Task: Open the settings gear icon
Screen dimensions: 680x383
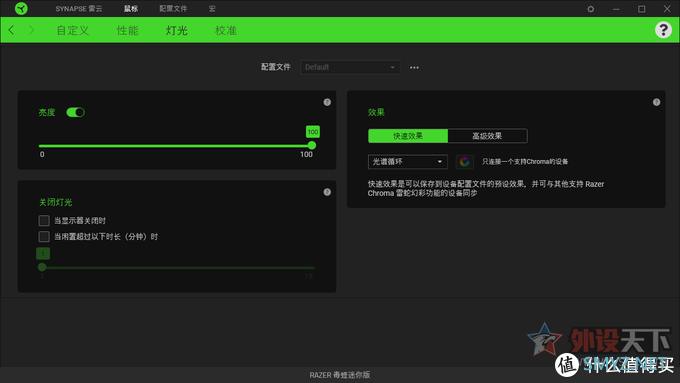Action: point(591,9)
